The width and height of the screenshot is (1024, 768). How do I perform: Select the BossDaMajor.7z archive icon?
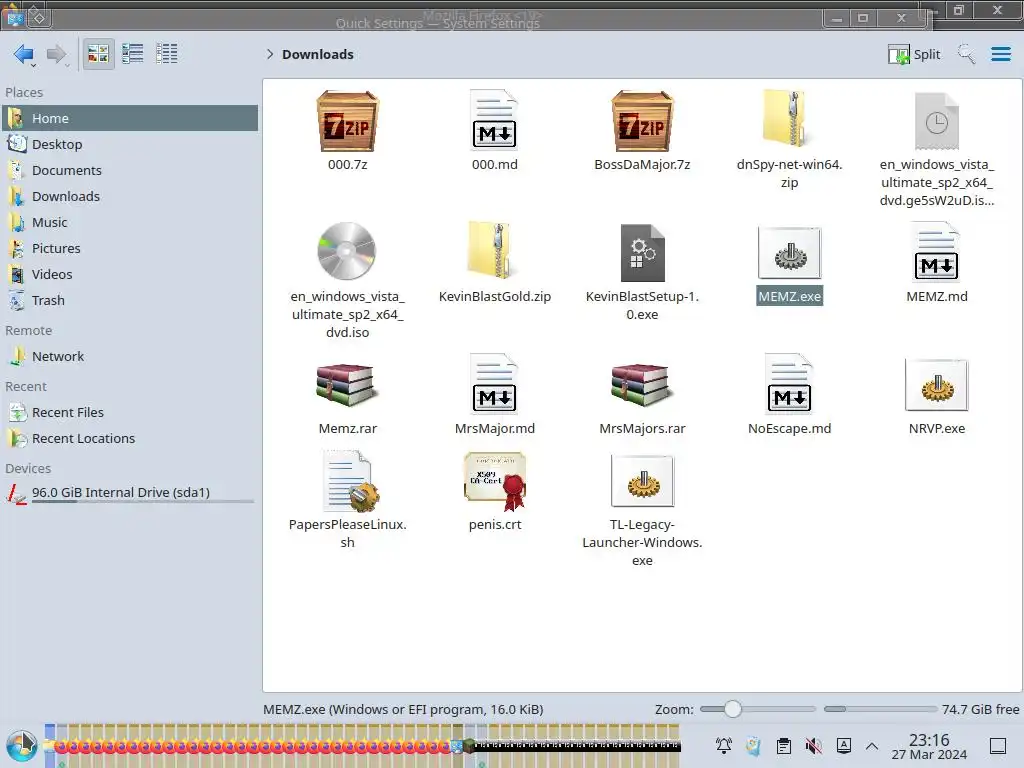(642, 121)
